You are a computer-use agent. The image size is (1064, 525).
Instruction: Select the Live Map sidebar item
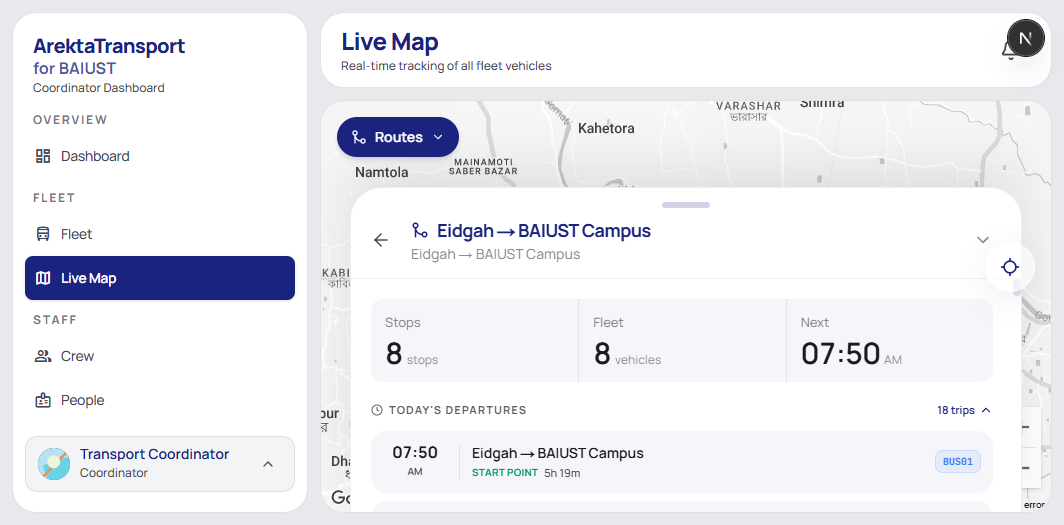coord(159,278)
